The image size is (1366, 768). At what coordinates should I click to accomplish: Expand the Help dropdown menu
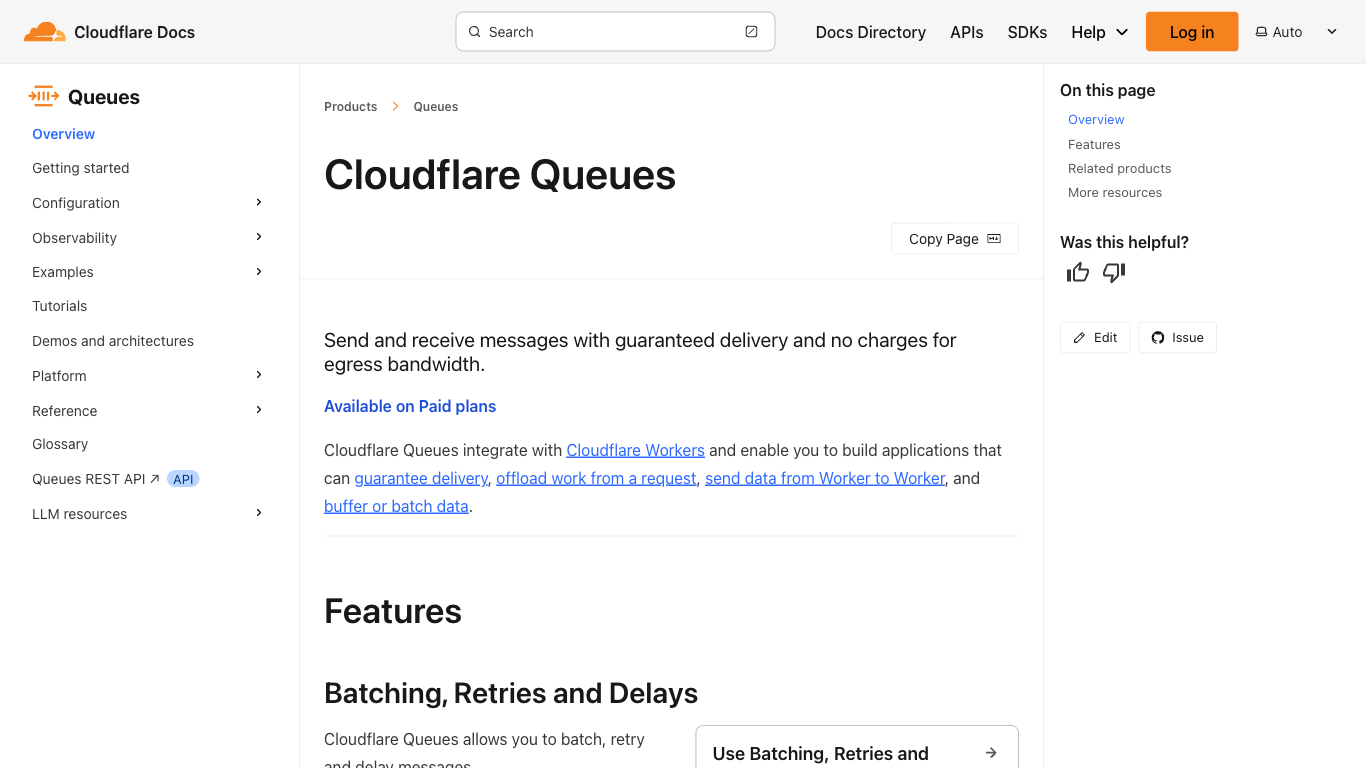click(x=1099, y=32)
